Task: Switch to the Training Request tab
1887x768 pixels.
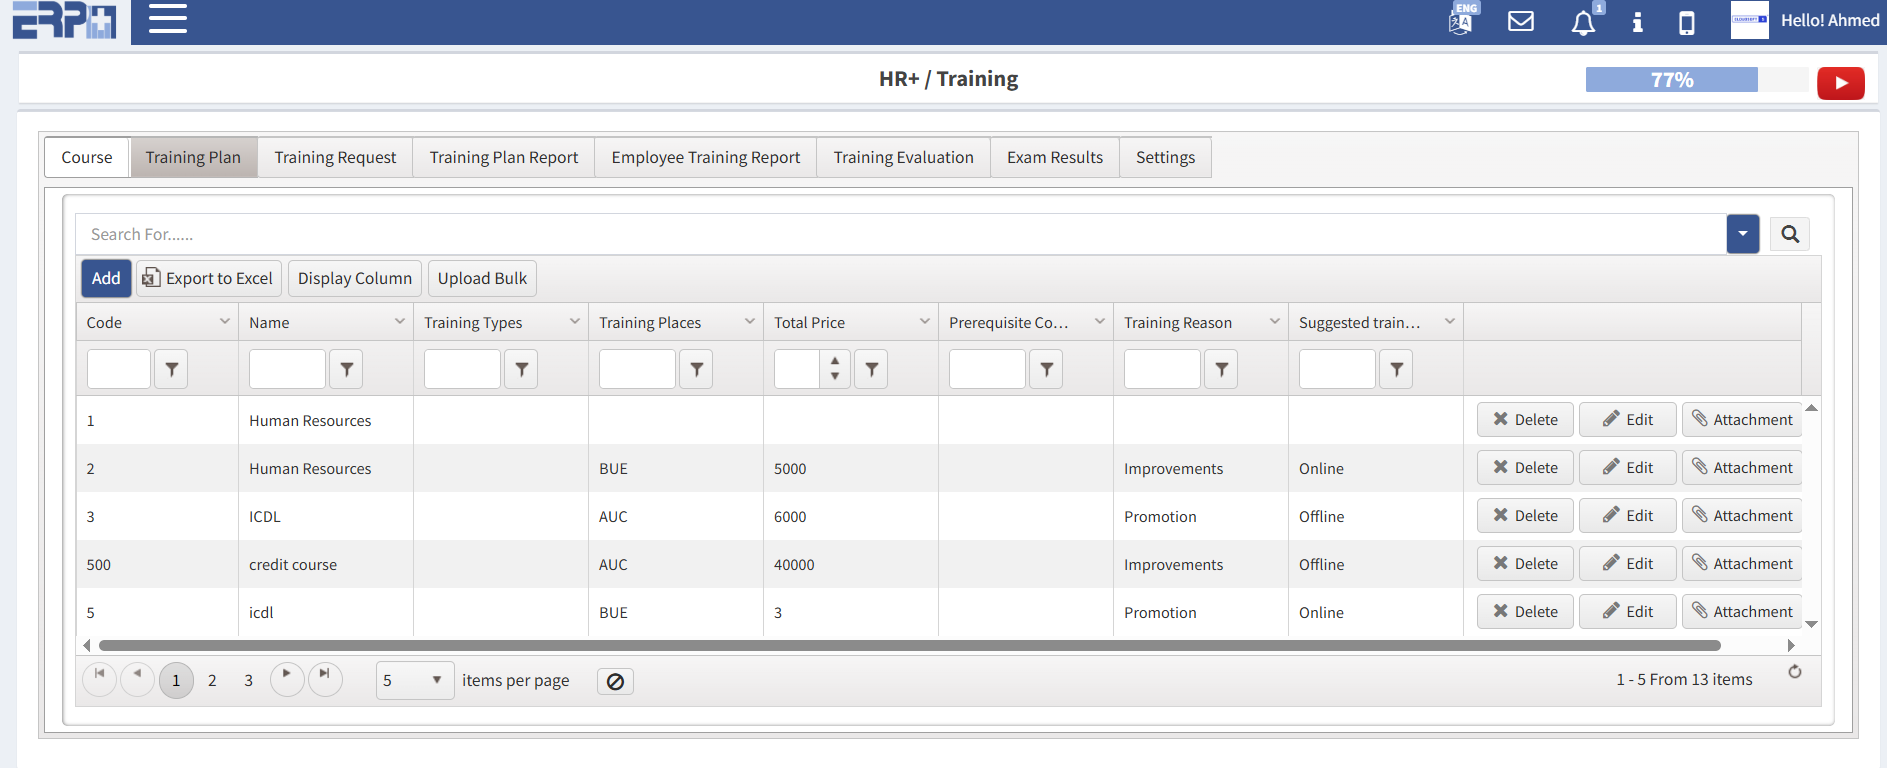Action: 335,157
